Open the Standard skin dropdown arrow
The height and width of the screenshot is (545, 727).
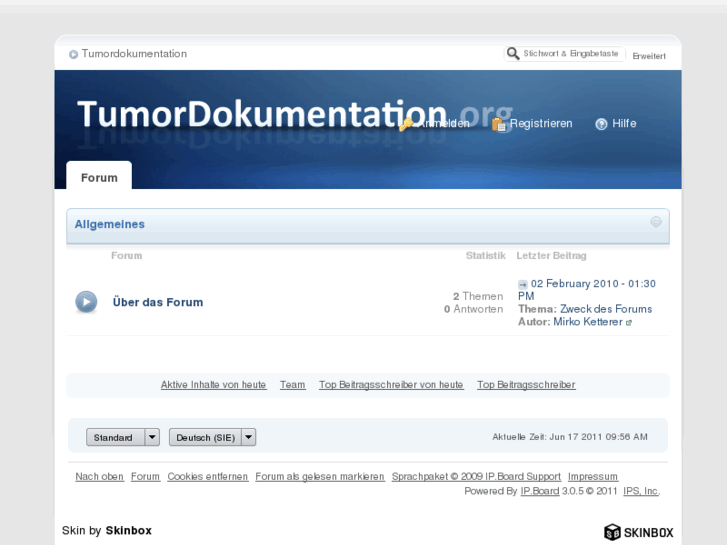pos(152,437)
